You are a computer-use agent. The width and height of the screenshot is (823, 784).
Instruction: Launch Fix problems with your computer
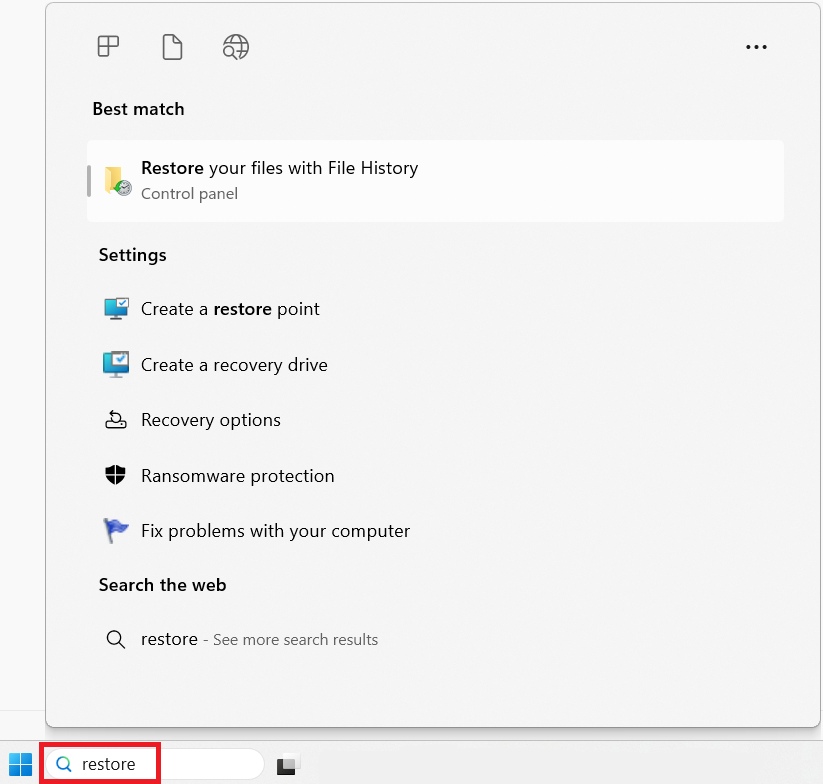click(276, 530)
